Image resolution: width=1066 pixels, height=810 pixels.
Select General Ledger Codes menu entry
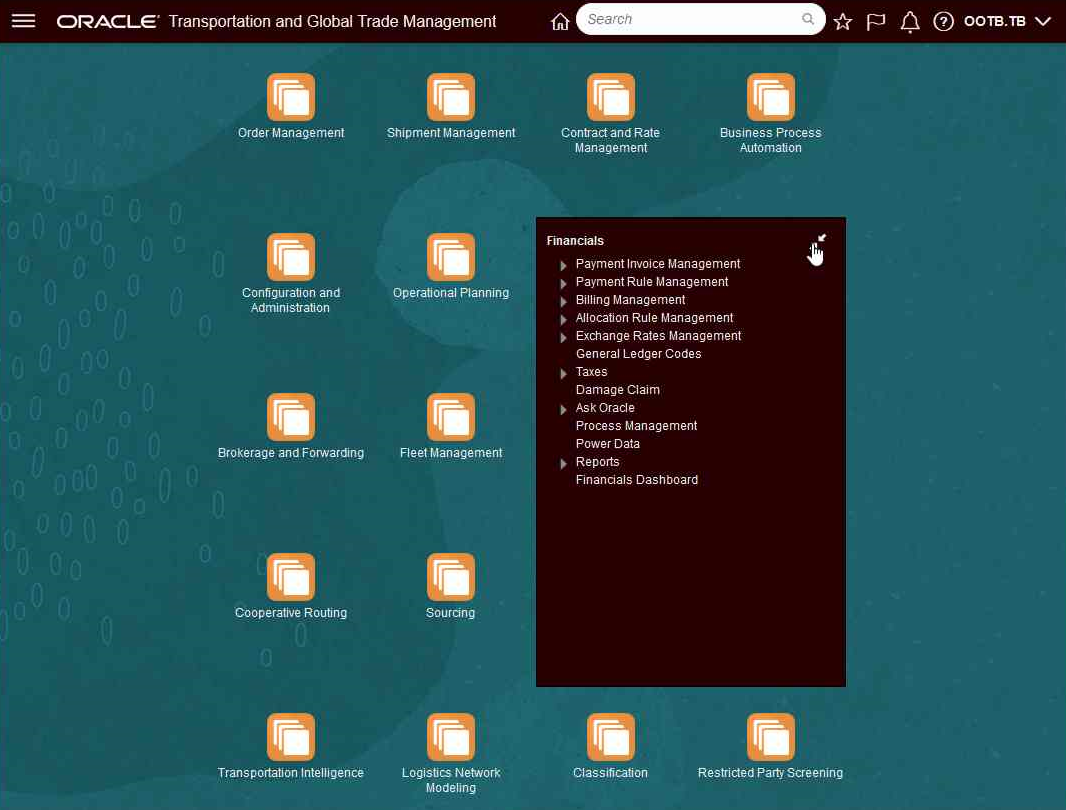(638, 354)
